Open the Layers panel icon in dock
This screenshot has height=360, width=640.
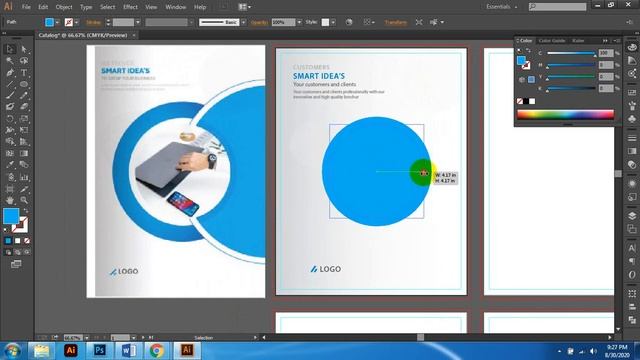[x=632, y=216]
